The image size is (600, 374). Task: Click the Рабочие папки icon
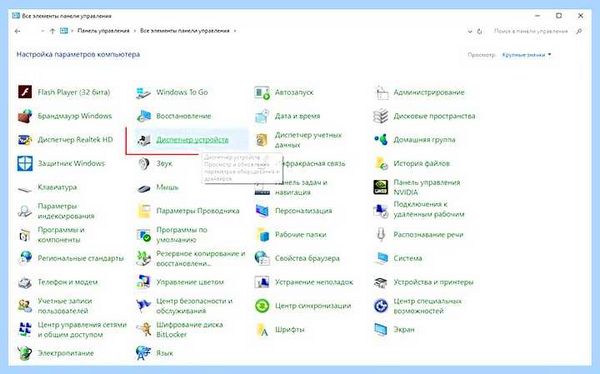pyautogui.click(x=262, y=235)
